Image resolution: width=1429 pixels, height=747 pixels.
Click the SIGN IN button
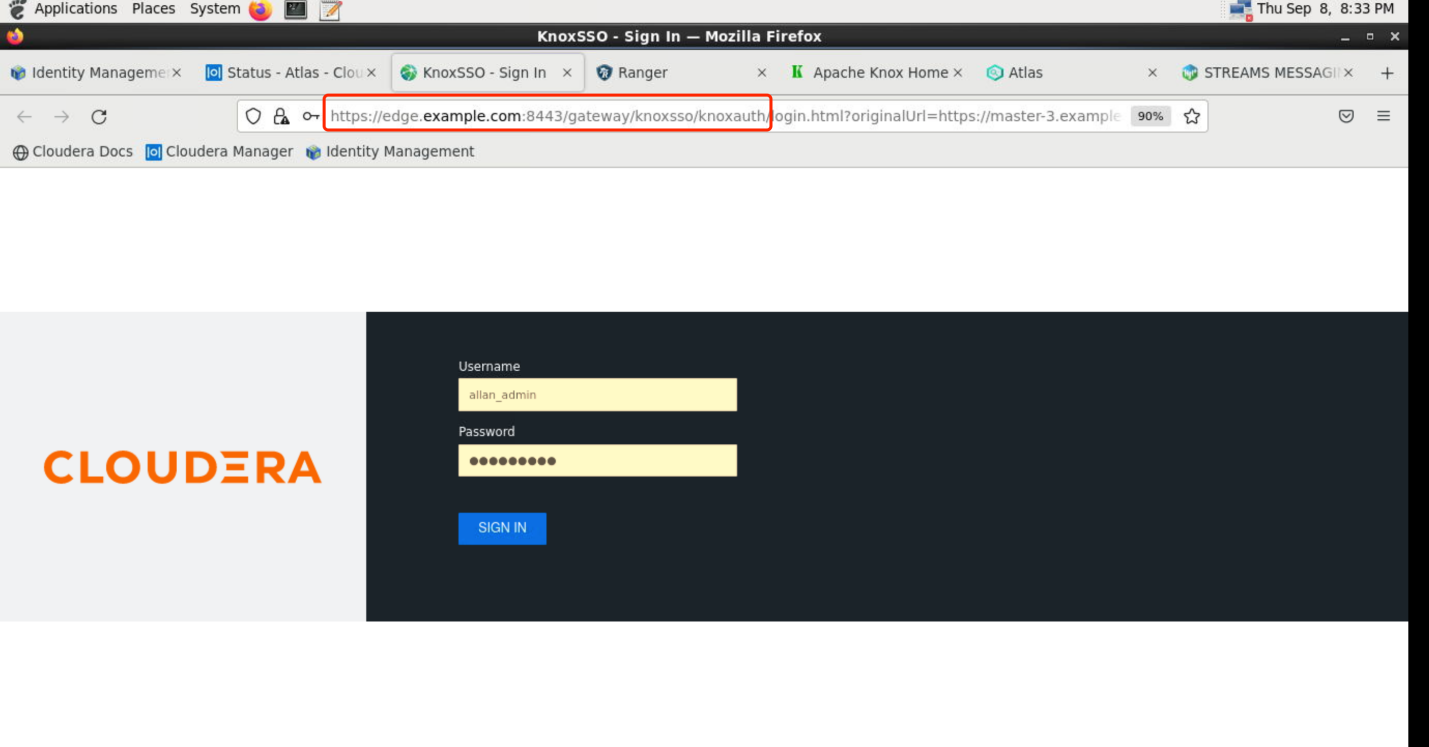502,528
